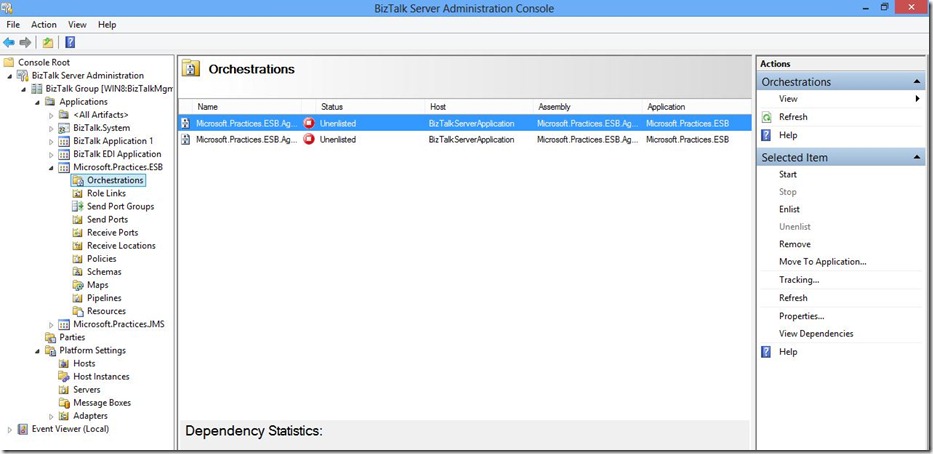The height and width of the screenshot is (454, 933).
Task: Expand the Event Viewer (Local) node
Action: (10, 429)
